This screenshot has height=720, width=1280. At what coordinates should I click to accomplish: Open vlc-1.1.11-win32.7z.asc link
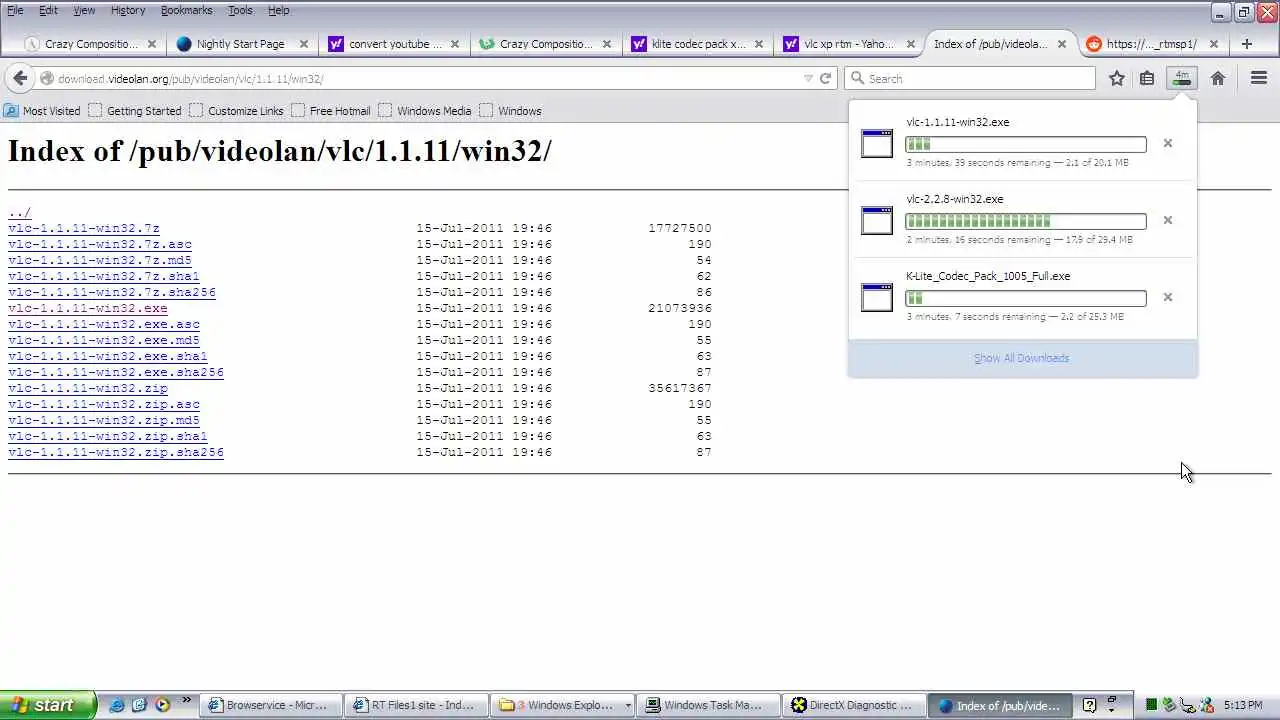click(x=100, y=244)
